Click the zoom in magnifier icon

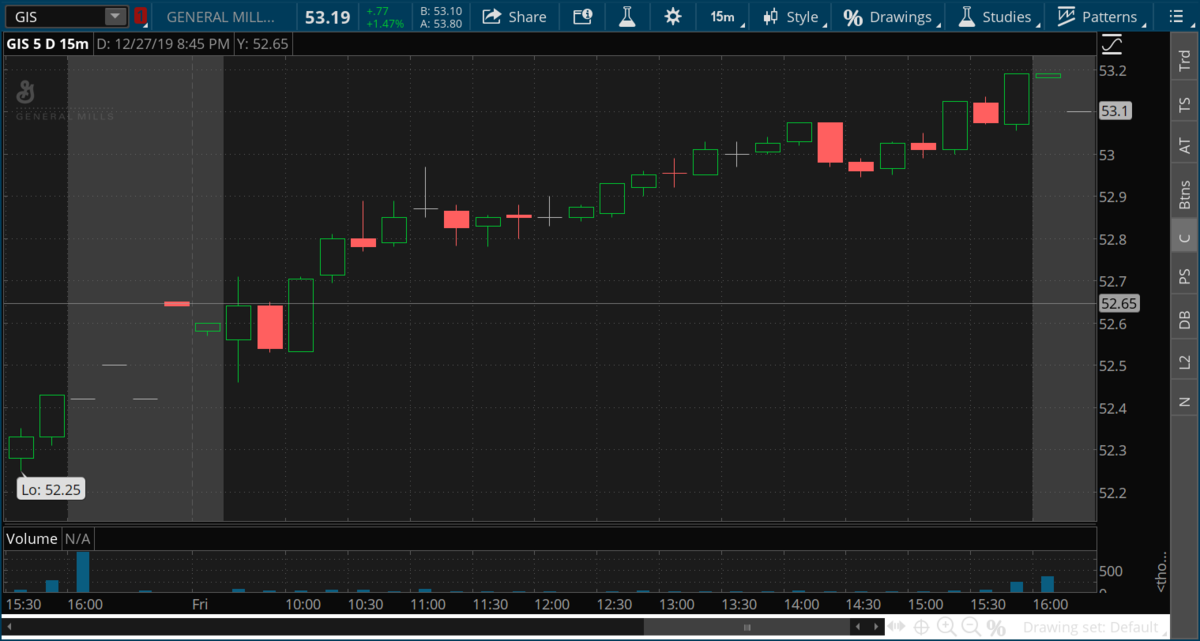[x=945, y=627]
